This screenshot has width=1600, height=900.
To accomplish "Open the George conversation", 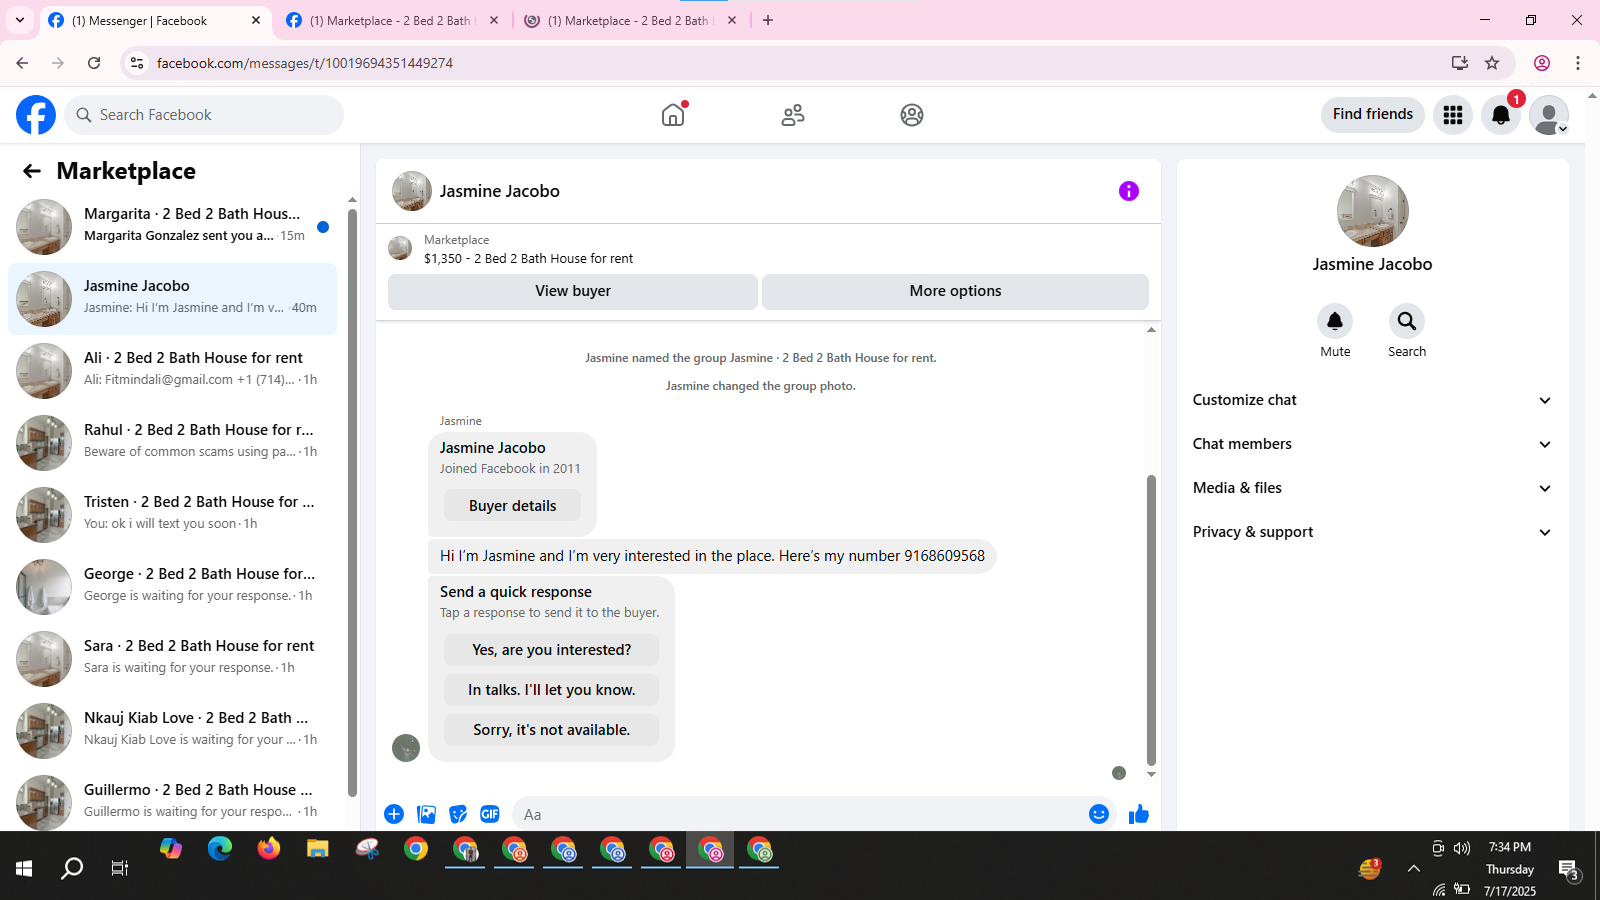I will (x=172, y=587).
